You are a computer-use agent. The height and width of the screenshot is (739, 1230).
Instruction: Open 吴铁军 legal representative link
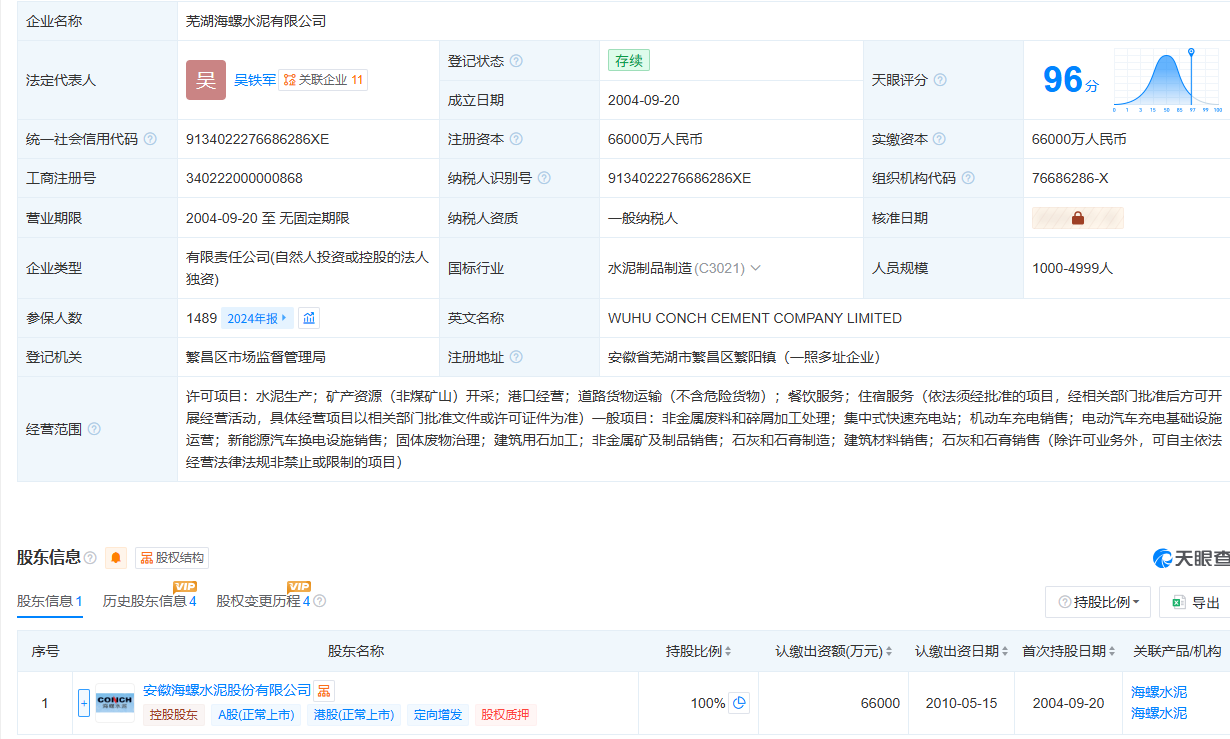coord(255,80)
